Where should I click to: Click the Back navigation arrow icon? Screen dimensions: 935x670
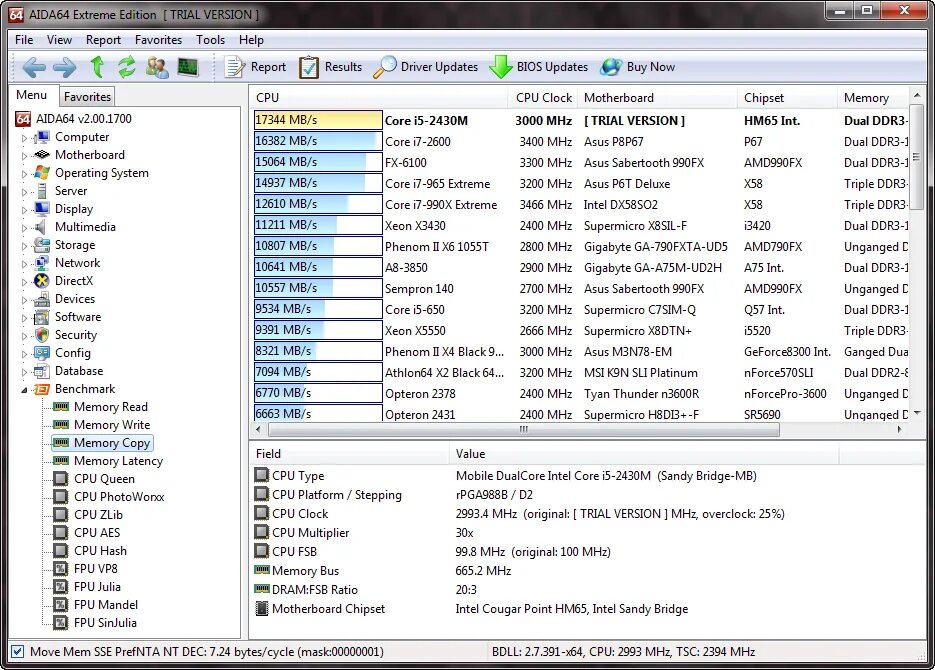(x=34, y=67)
